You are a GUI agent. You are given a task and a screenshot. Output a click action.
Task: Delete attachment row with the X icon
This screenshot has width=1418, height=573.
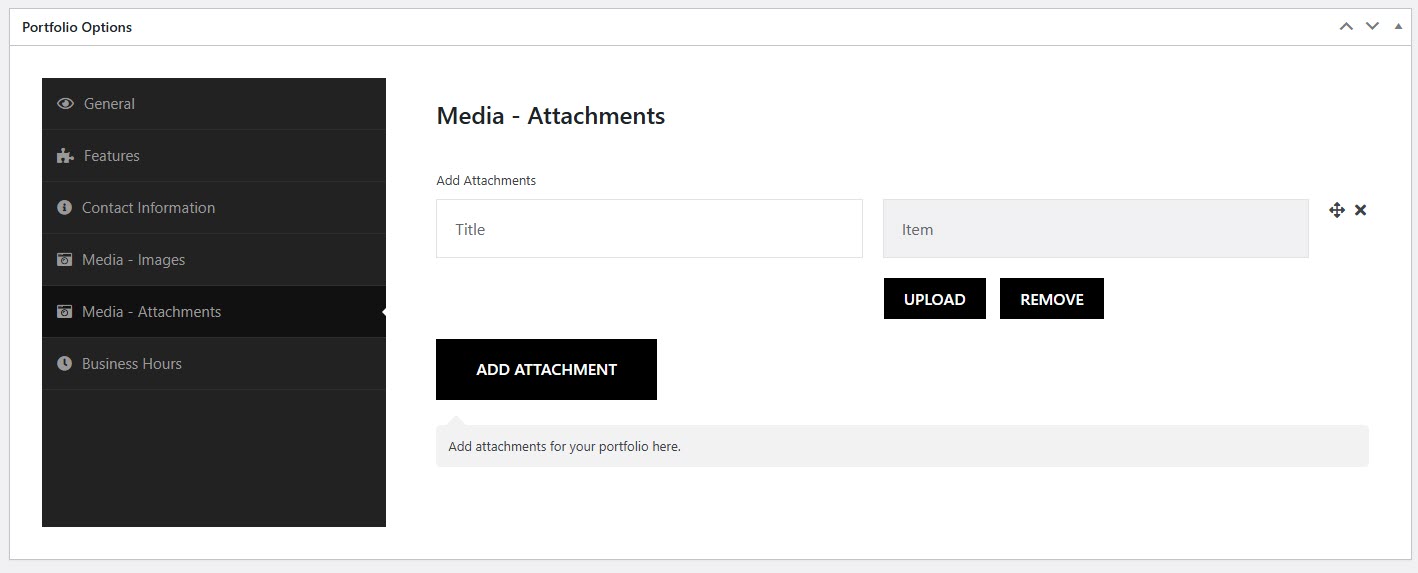1360,210
